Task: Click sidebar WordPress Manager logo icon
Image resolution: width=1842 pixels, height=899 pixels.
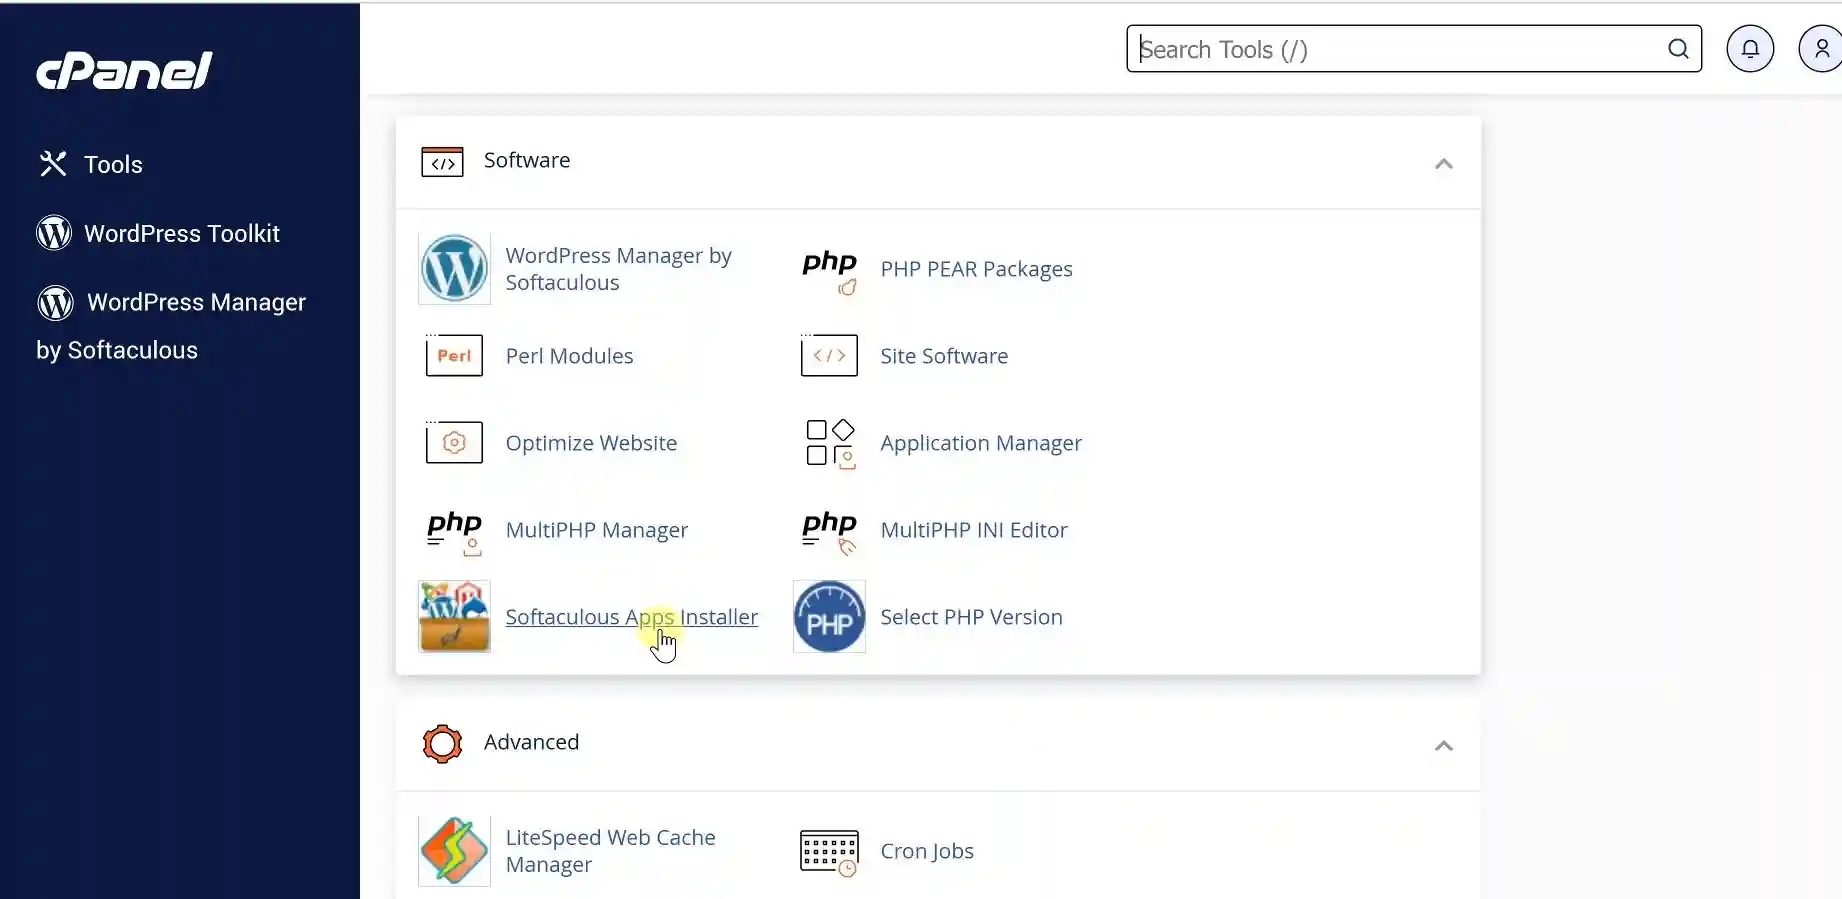Action: 56,302
